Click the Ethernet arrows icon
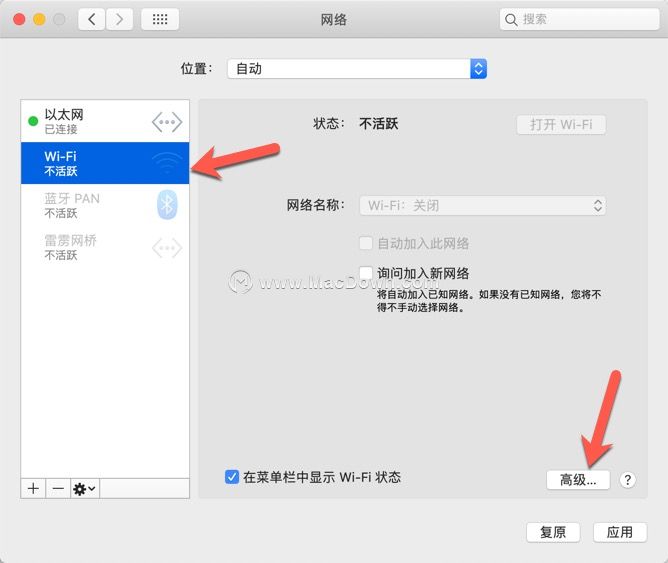The image size is (668, 563). pos(167,122)
